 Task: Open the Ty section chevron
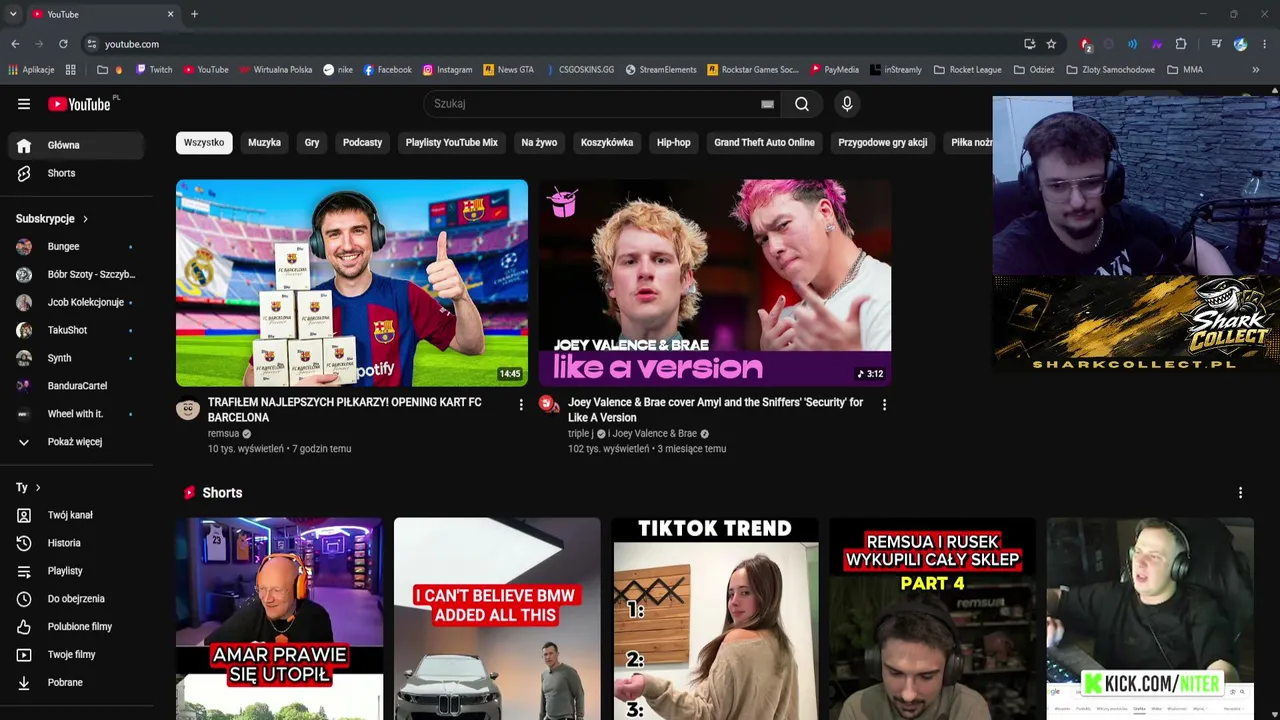pos(38,488)
